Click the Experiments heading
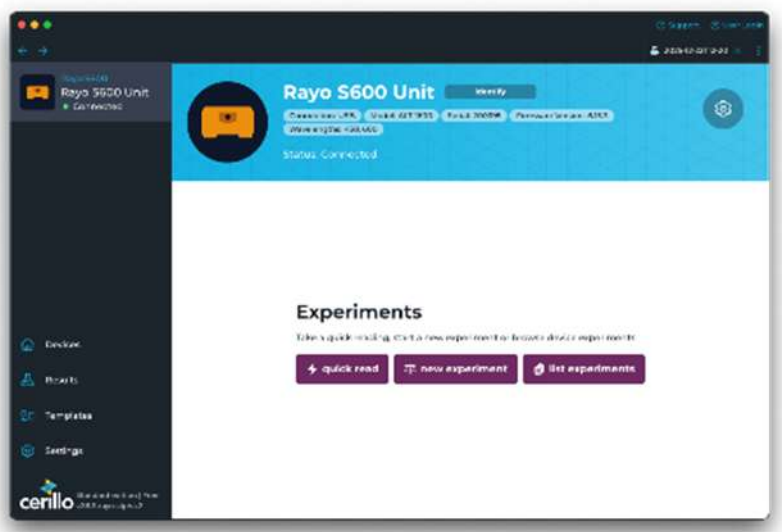Screen dimensions: 782x532 (359, 312)
